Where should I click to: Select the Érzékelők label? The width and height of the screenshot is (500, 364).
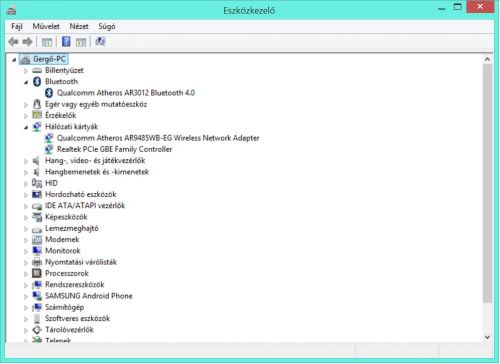[61, 115]
